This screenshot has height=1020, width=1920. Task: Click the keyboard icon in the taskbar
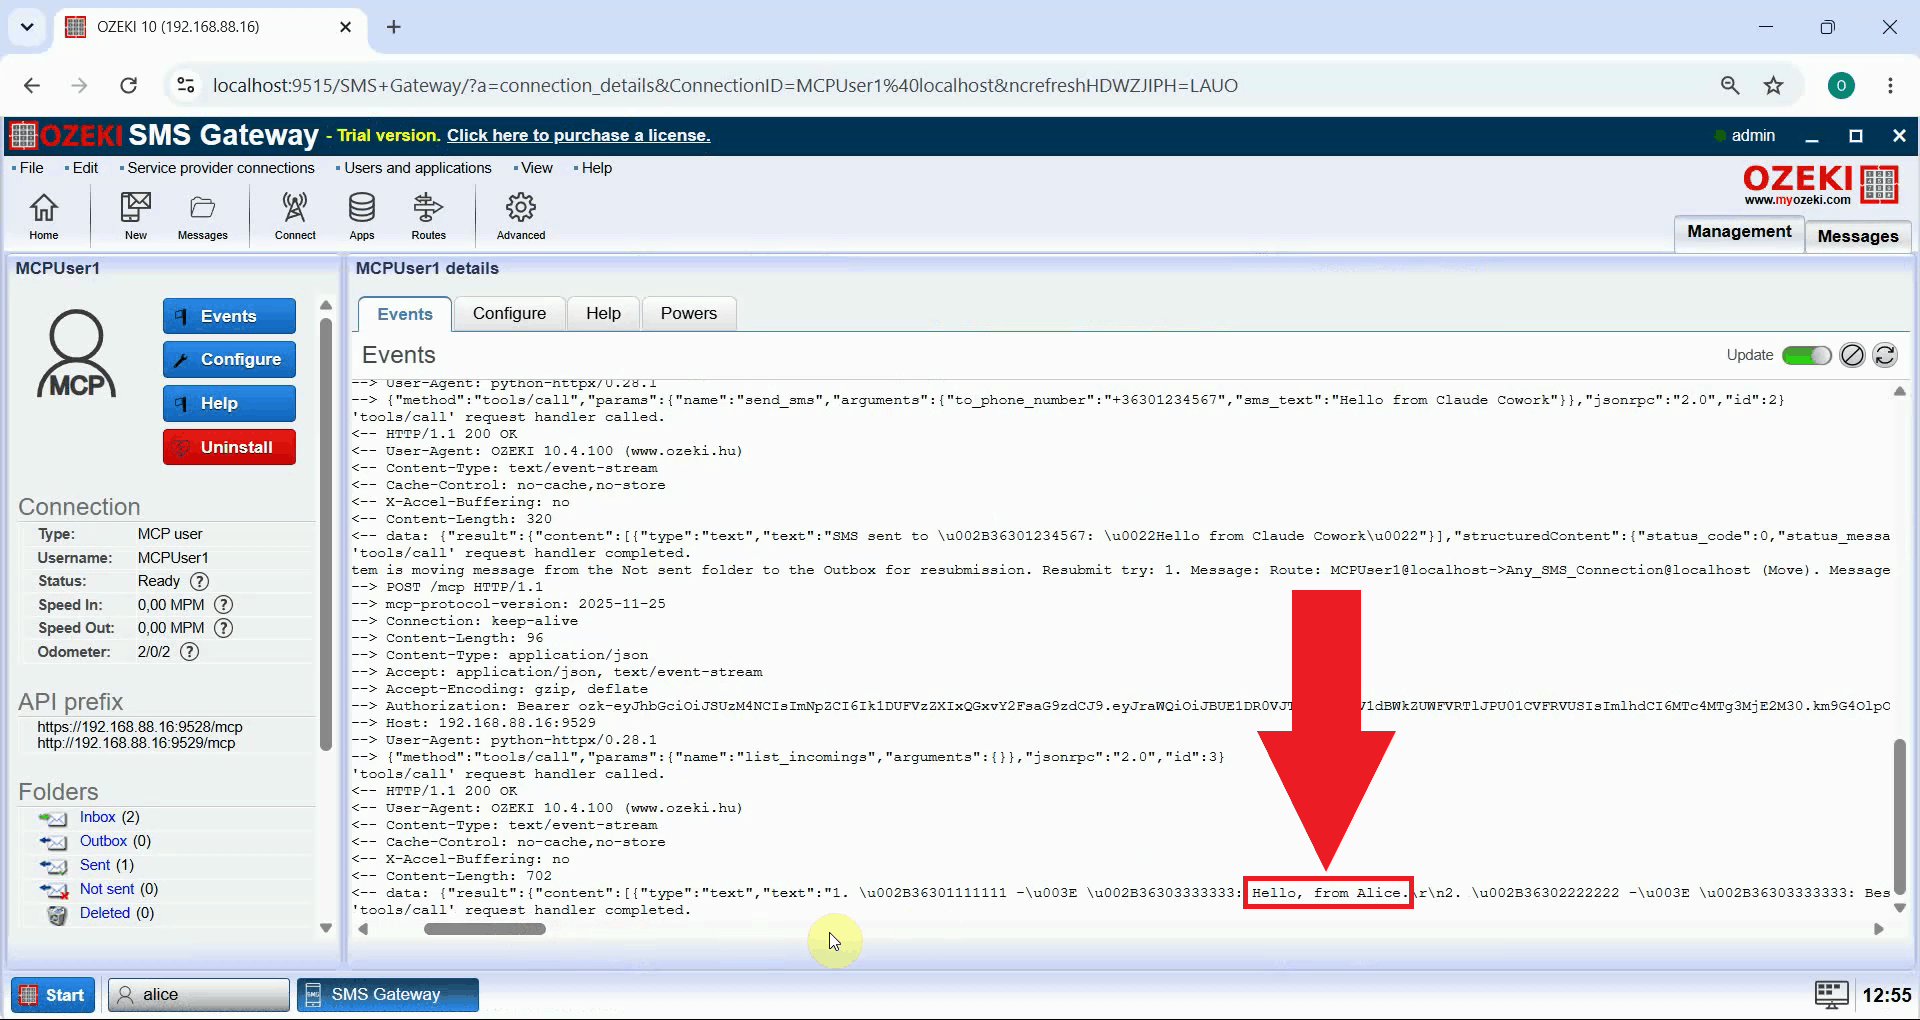point(1832,995)
